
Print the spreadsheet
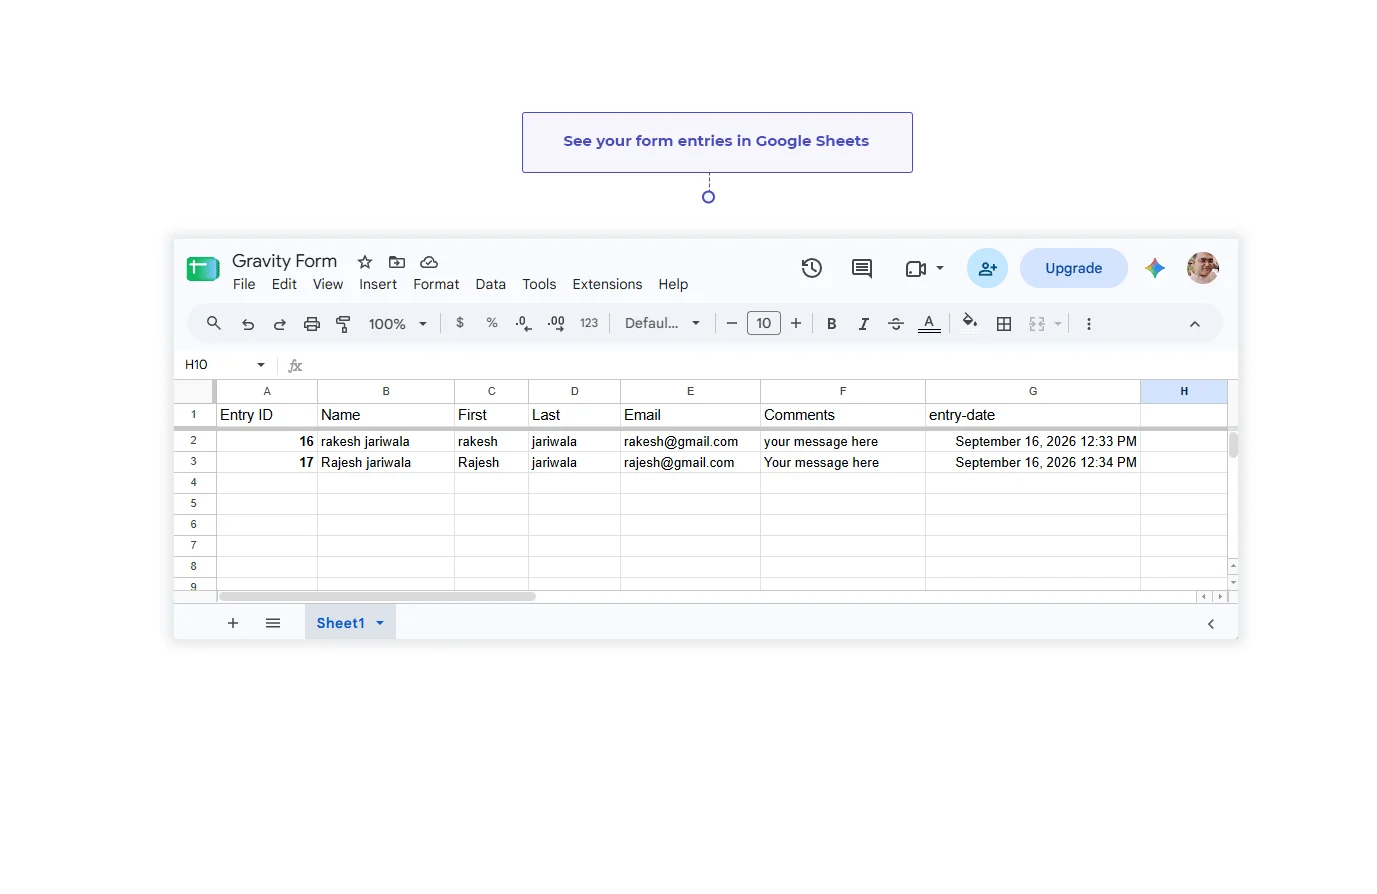312,324
